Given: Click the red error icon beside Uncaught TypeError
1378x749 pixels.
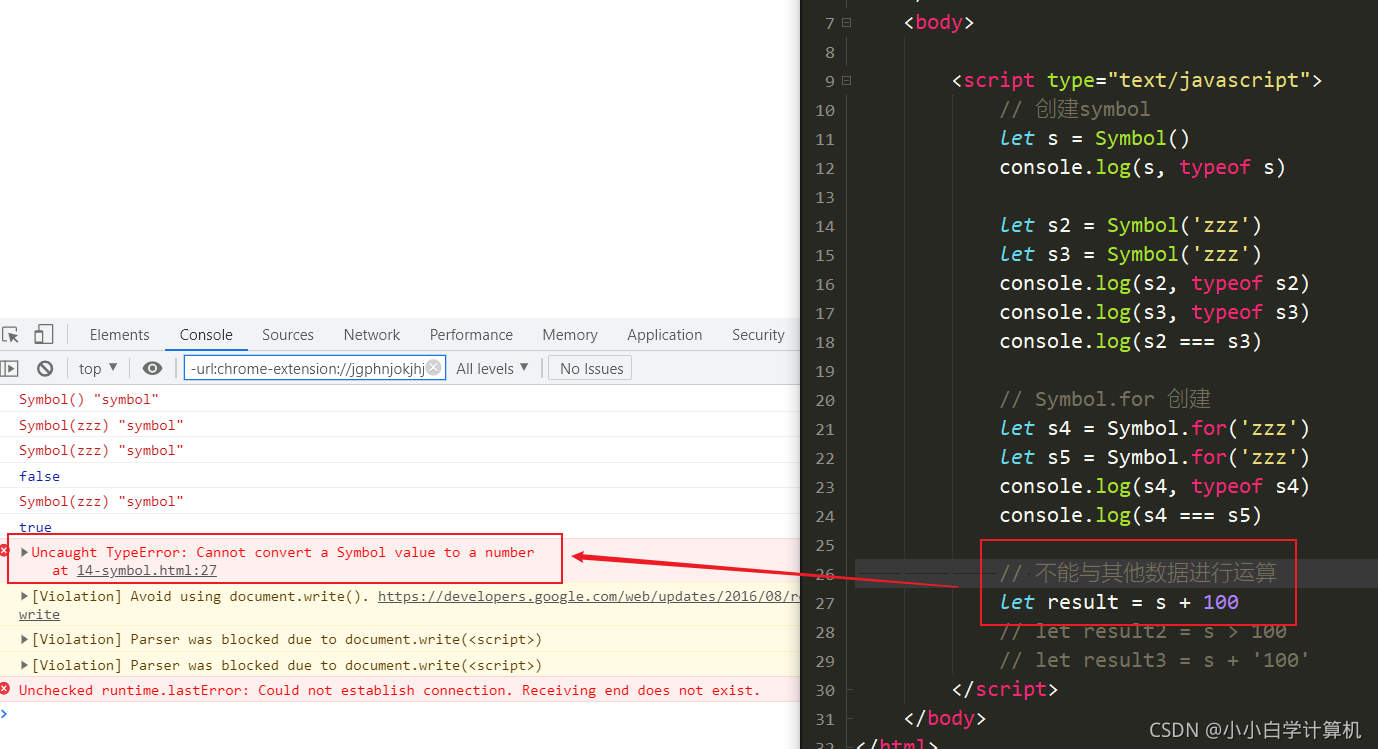Looking at the screenshot, I should click(4, 551).
